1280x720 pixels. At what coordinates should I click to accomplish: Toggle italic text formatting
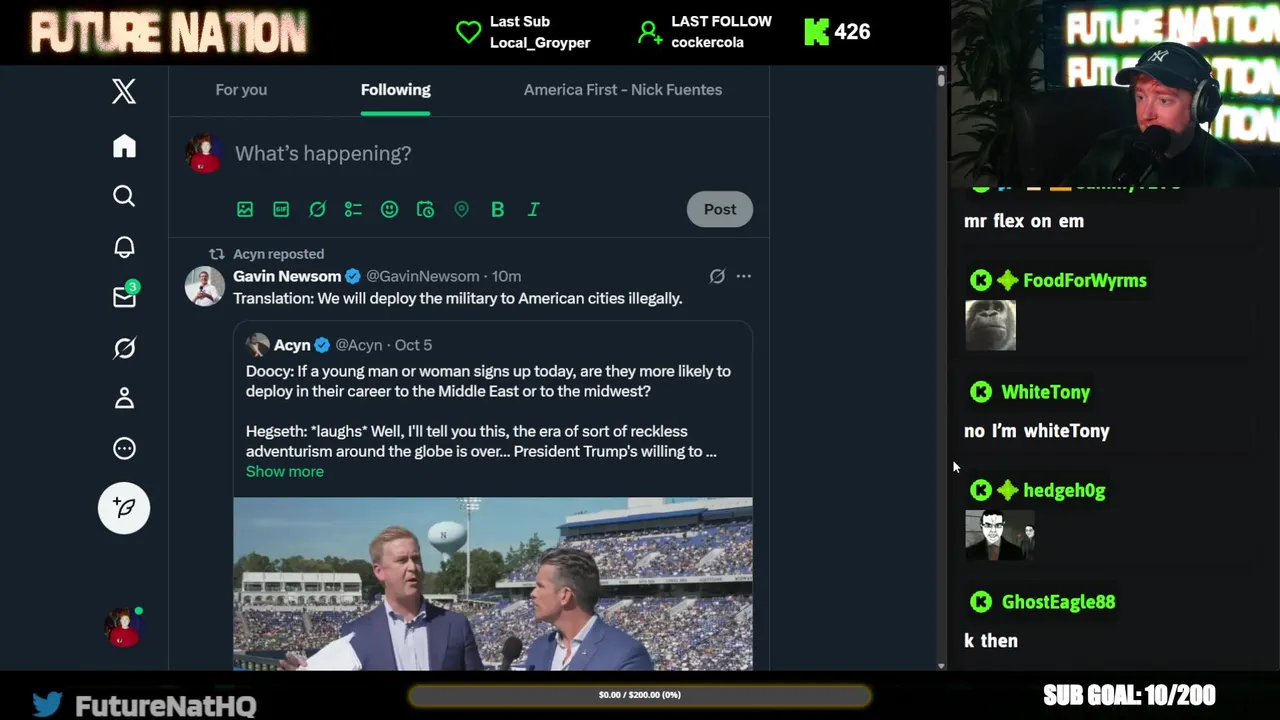coord(533,209)
